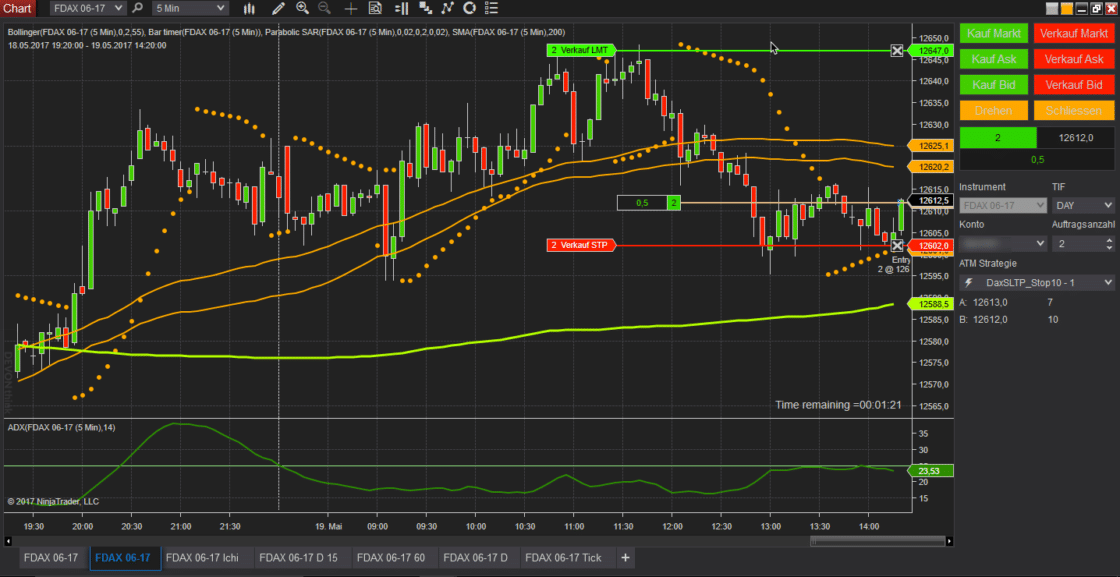Cancel the Verkauf LMT order with its X

coord(897,50)
